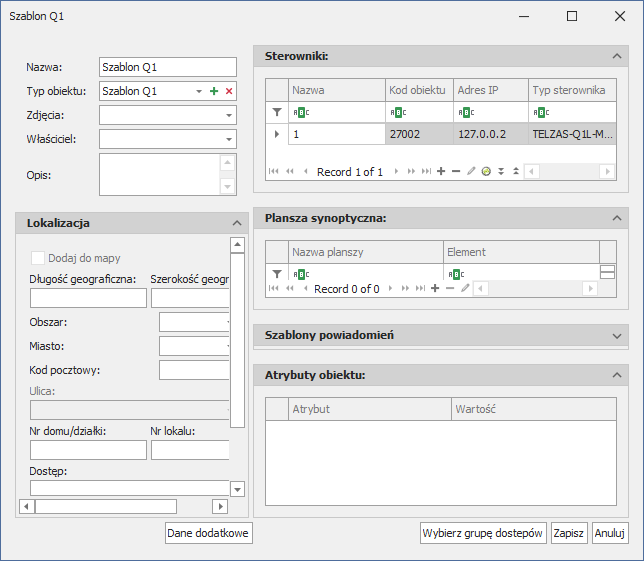This screenshot has width=644, height=561.
Task: Open ABC filter in Kod obiektu column
Action: point(398,113)
